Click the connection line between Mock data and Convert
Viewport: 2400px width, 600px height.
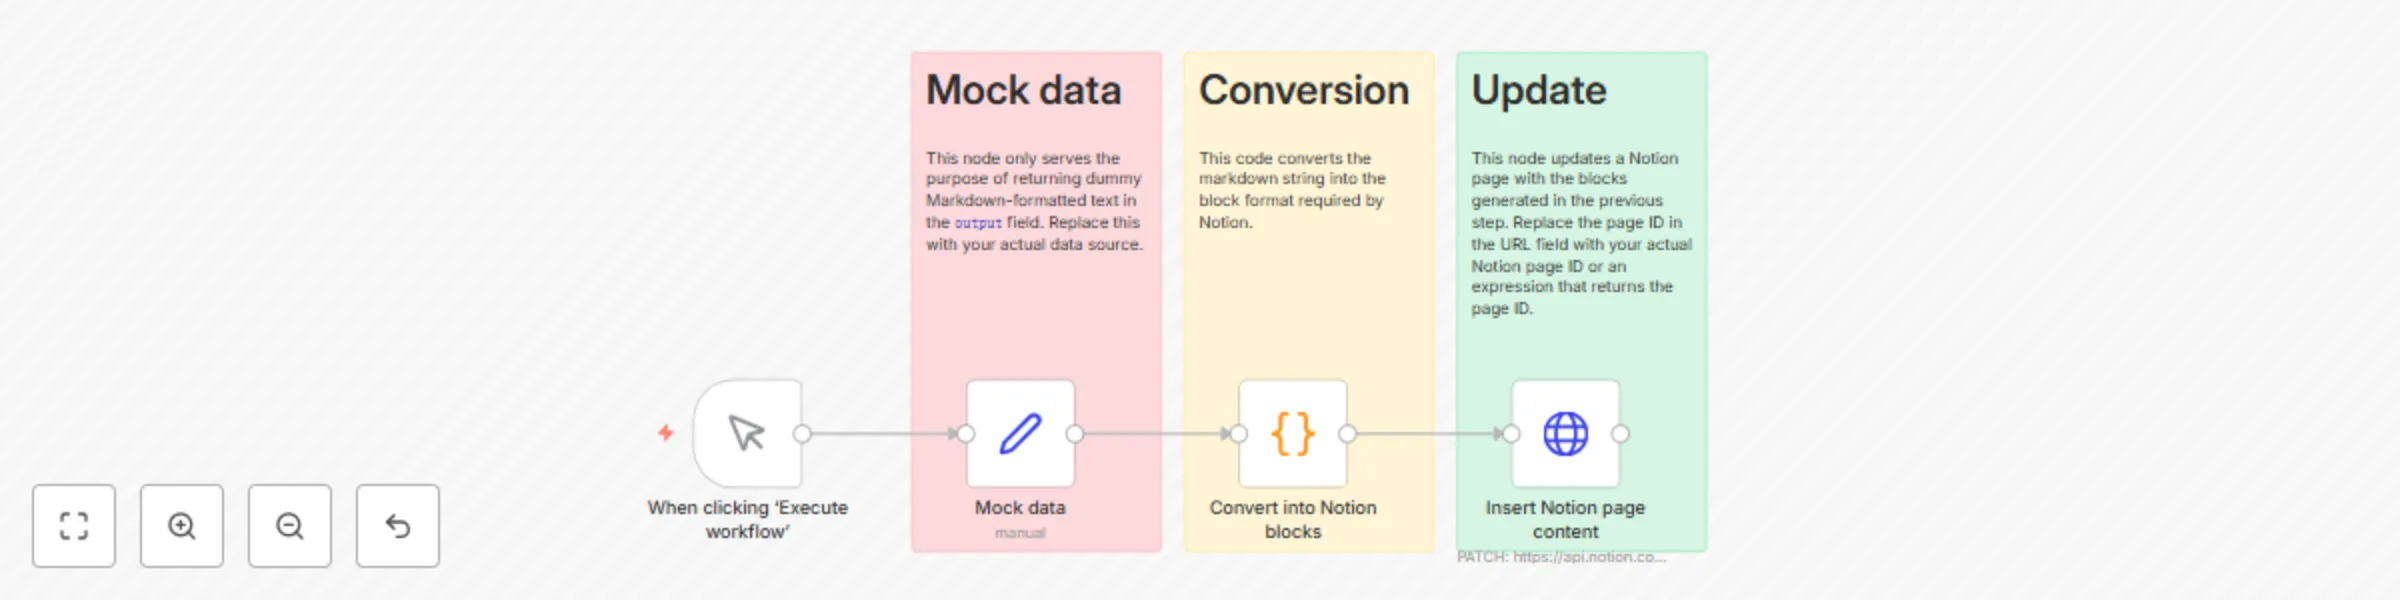[1155, 434]
